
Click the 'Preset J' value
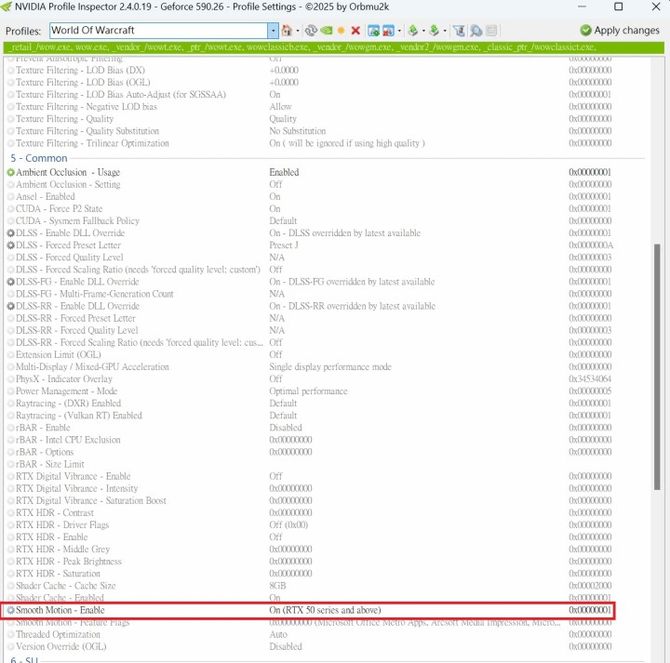284,245
